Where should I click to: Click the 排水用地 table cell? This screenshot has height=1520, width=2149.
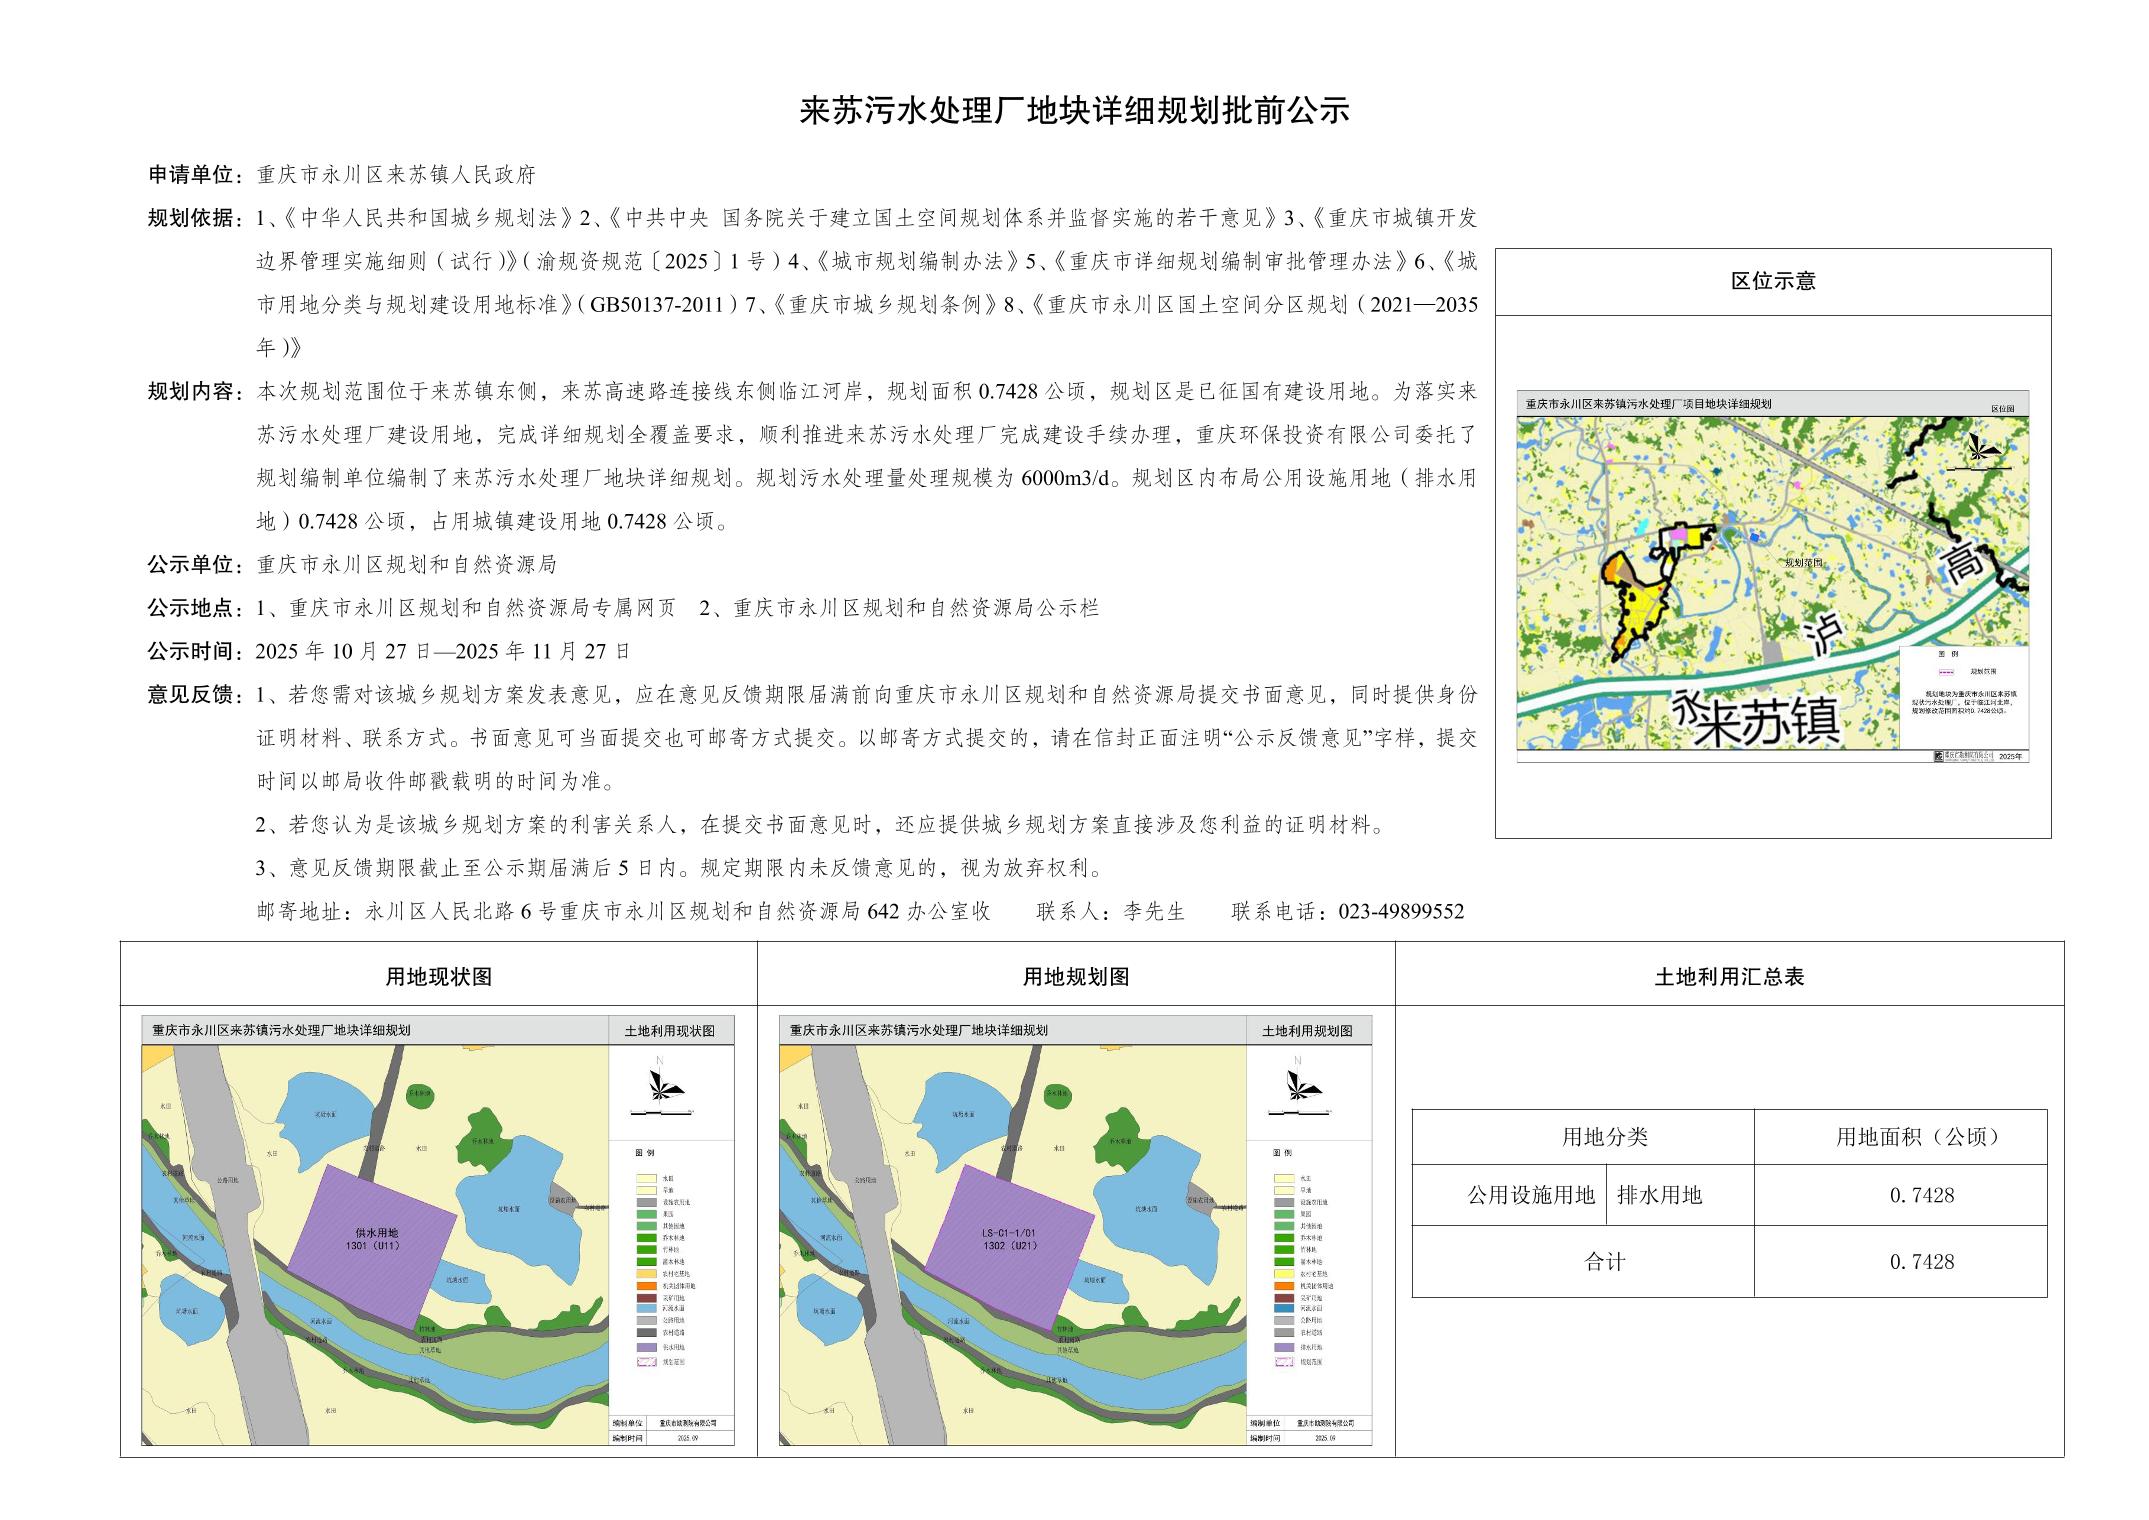click(x=1659, y=1195)
